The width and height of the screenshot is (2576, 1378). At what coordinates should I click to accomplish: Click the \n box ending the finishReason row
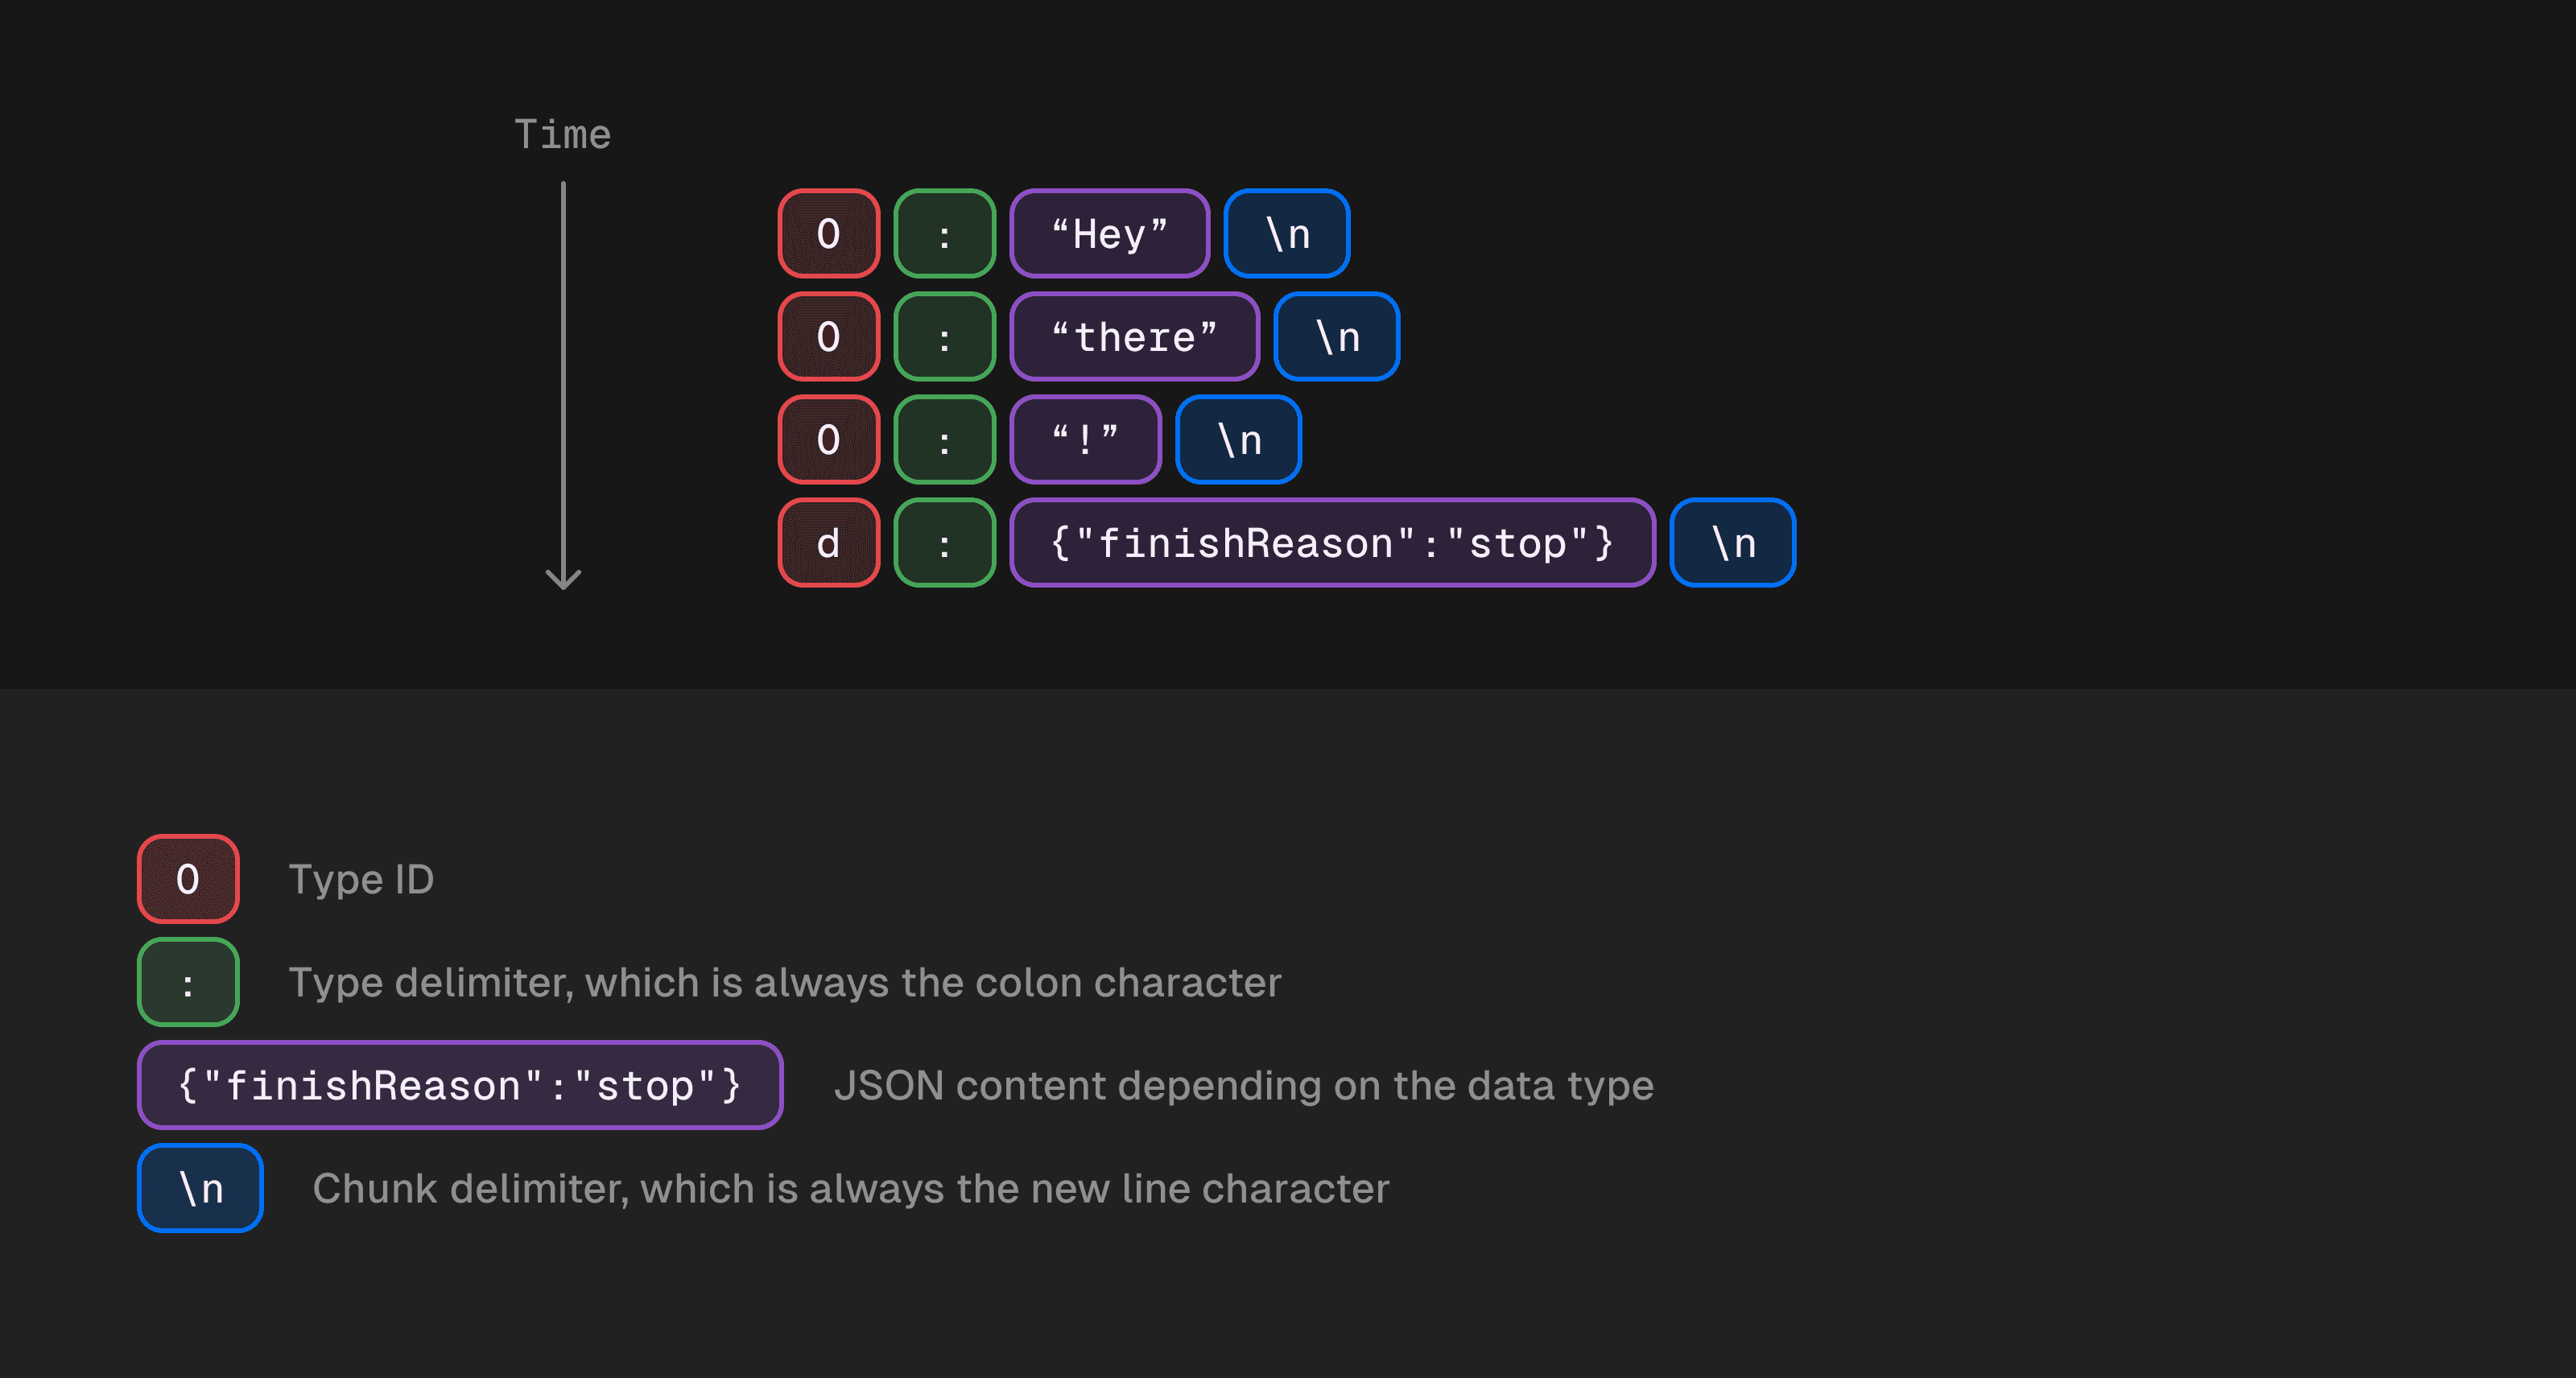coord(1732,543)
